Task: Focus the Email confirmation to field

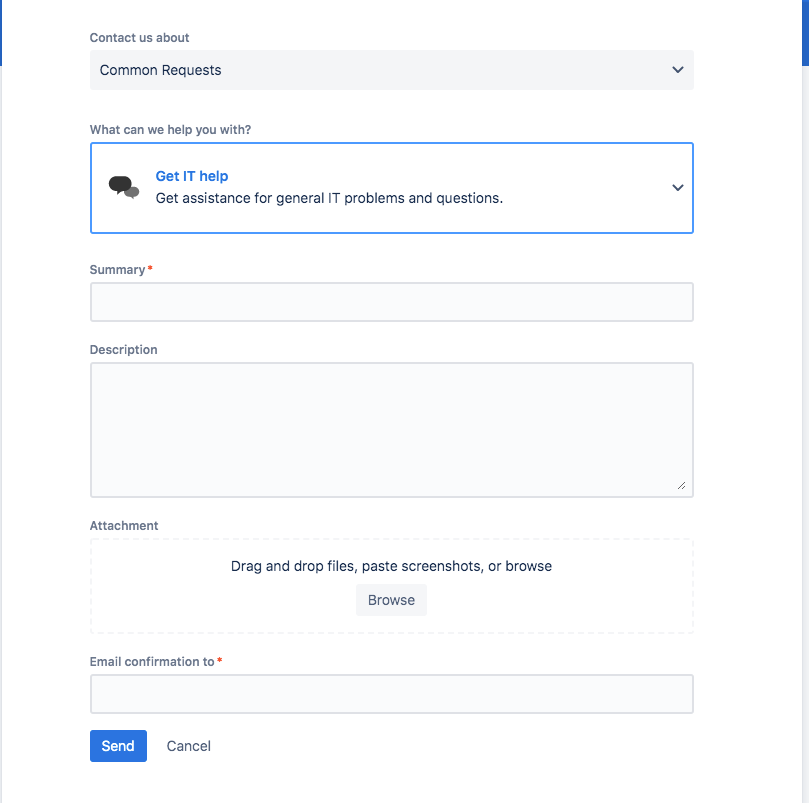Action: 391,693
